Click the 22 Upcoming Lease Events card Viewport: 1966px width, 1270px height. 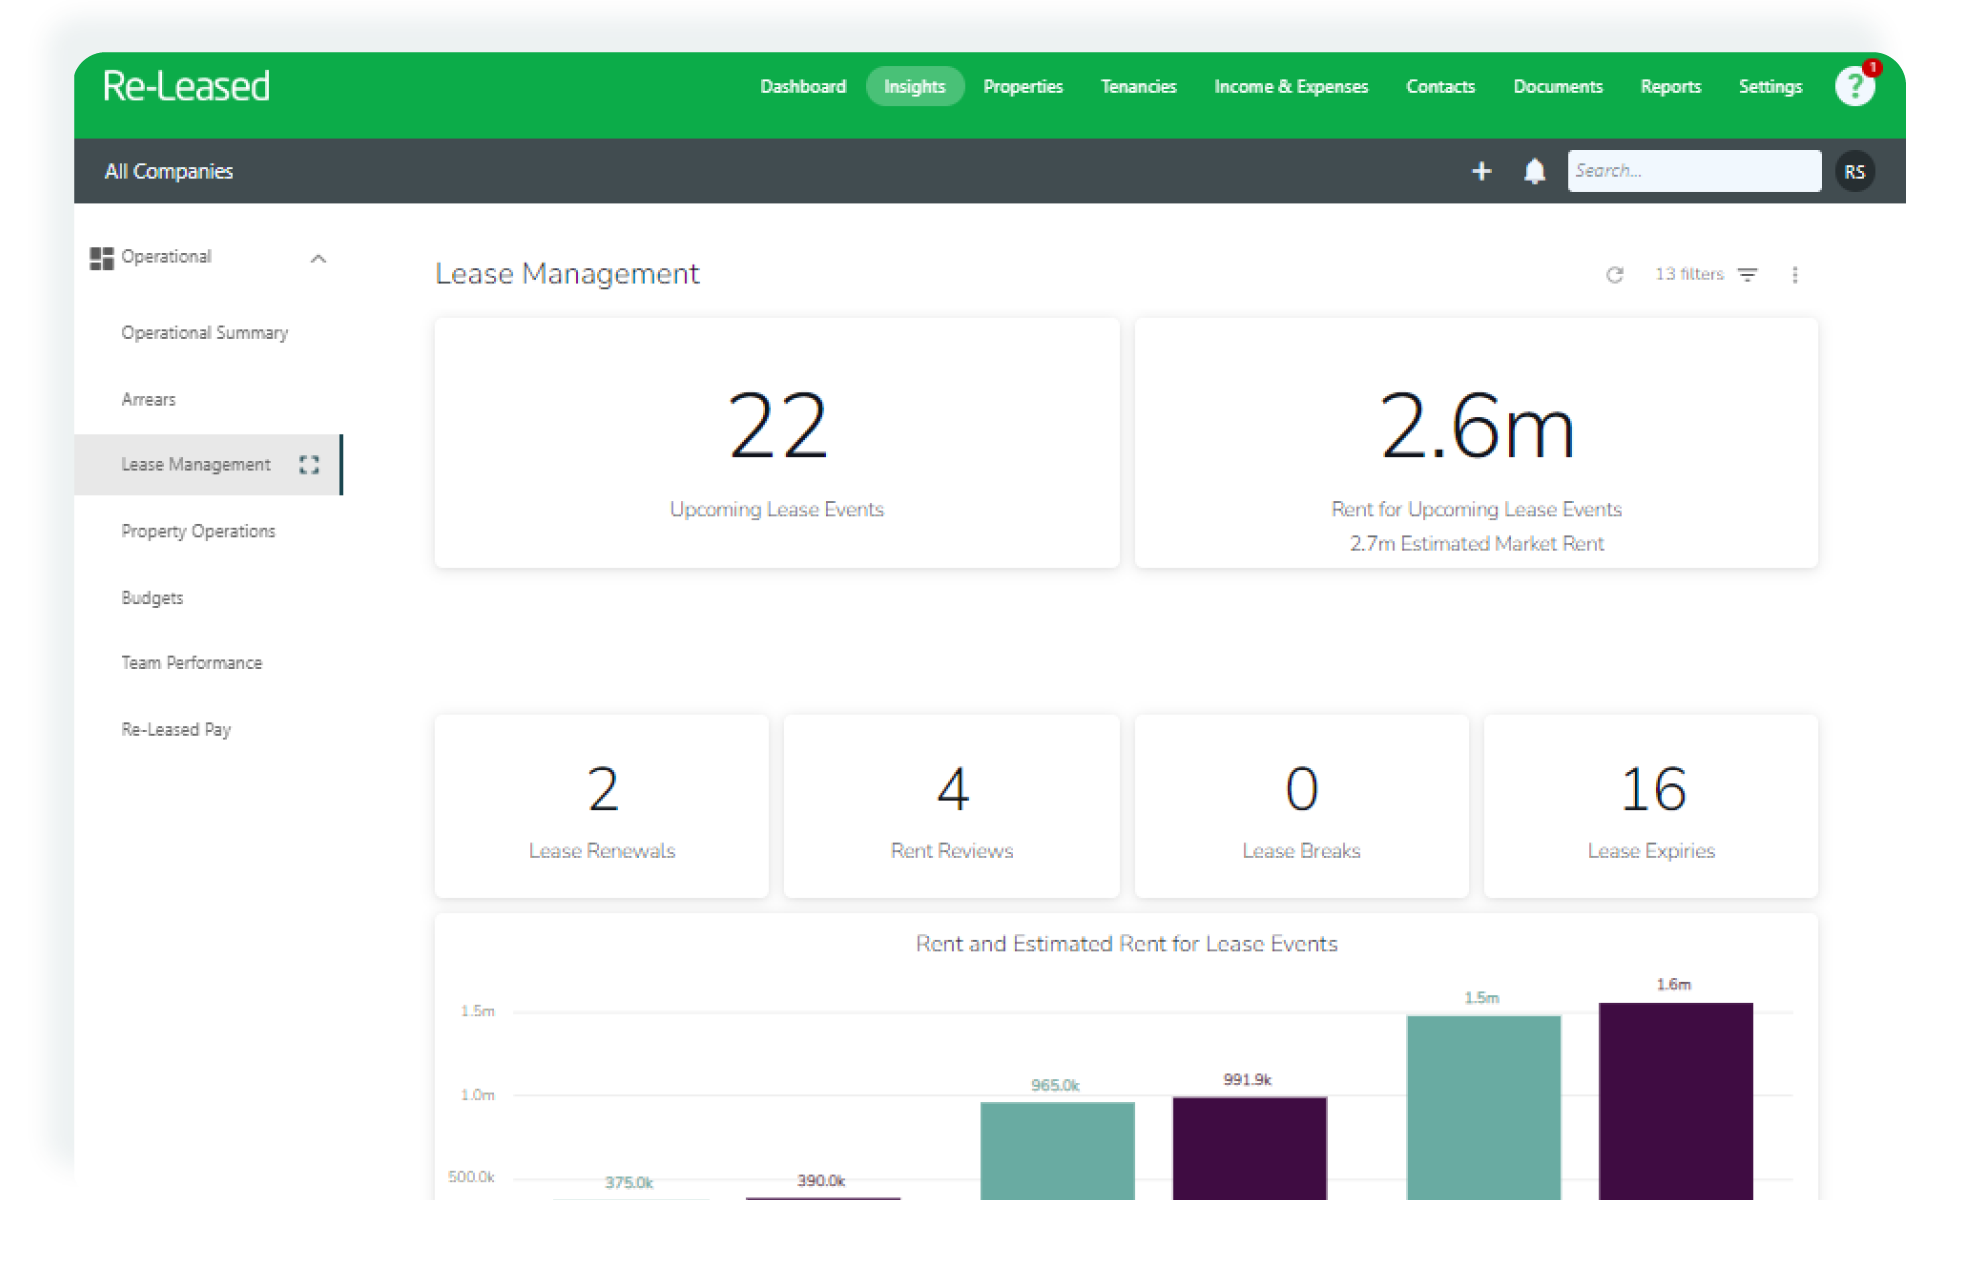click(x=777, y=443)
